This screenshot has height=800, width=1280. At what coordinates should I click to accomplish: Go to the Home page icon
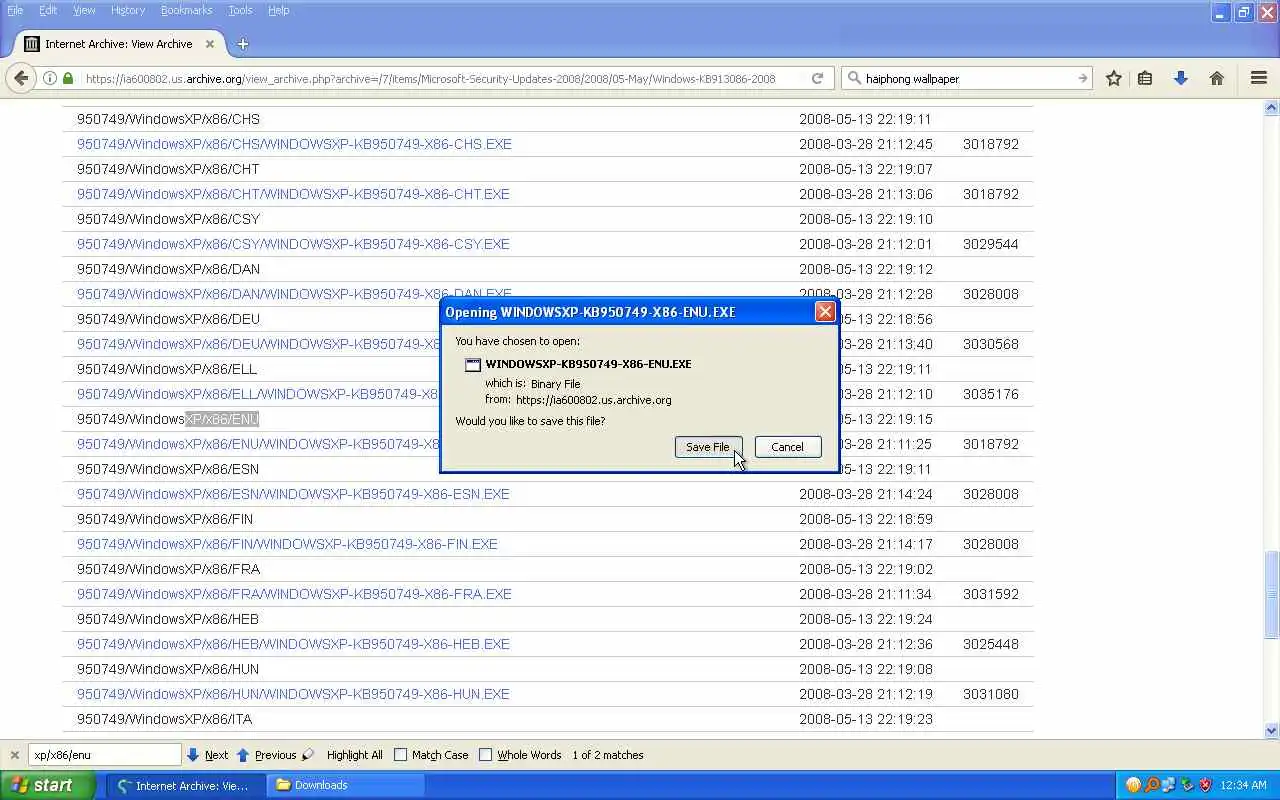pos(1217,78)
